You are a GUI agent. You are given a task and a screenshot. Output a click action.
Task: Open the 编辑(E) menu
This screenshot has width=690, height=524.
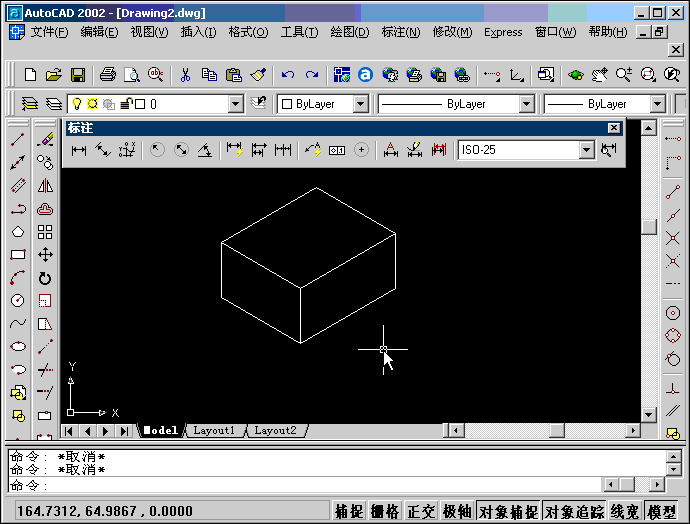click(99, 32)
